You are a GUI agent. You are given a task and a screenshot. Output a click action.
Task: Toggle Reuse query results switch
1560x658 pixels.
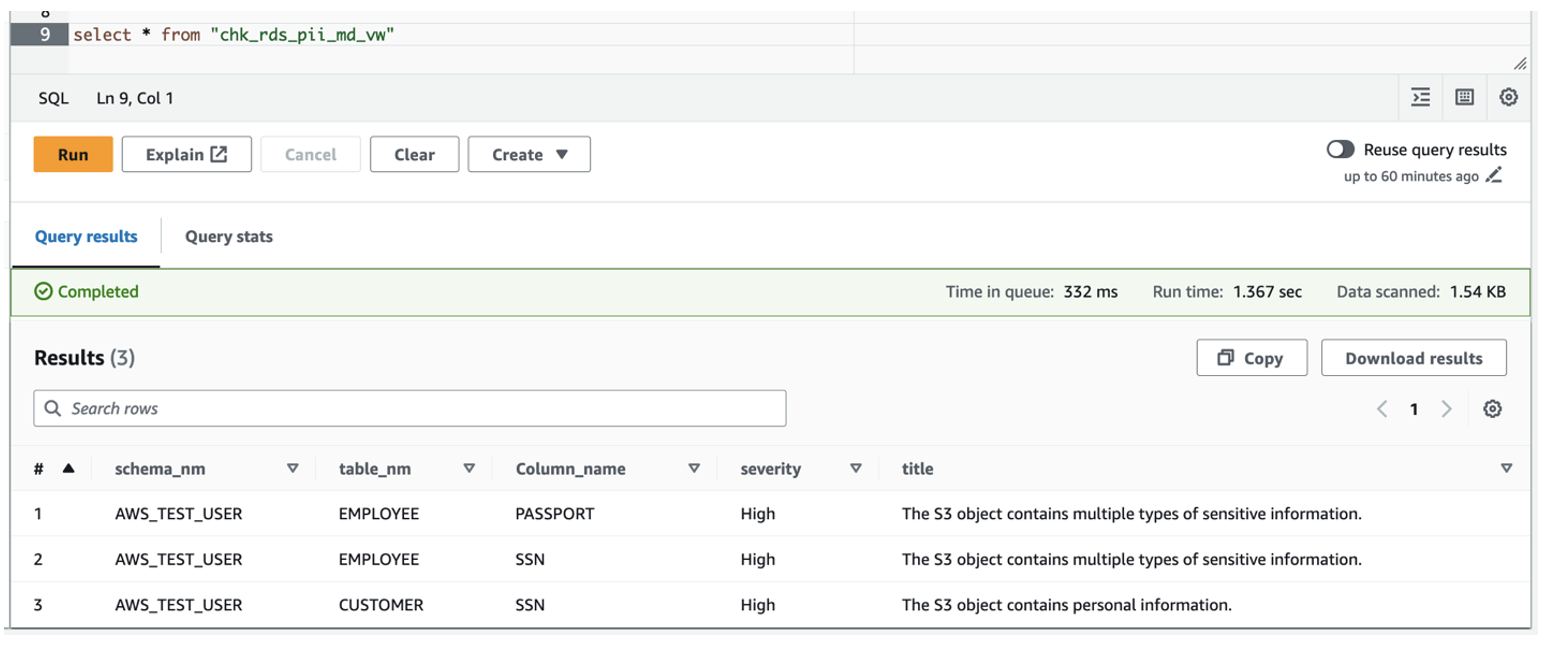pyautogui.click(x=1340, y=150)
